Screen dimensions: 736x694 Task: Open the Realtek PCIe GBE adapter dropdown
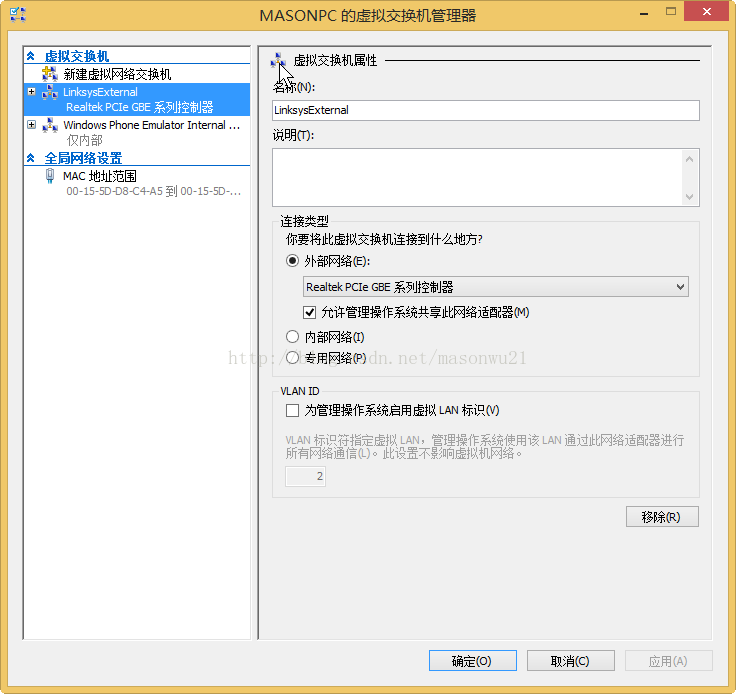click(496, 287)
